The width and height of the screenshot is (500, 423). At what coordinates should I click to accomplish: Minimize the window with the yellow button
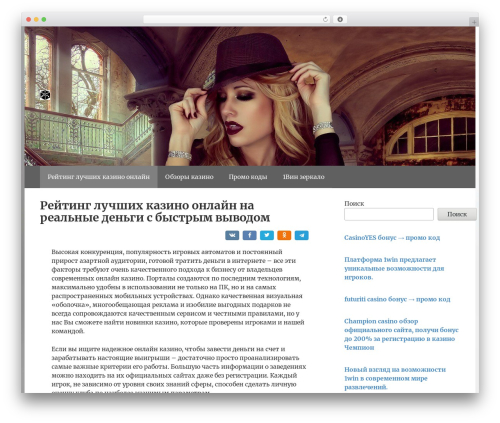tap(36, 19)
